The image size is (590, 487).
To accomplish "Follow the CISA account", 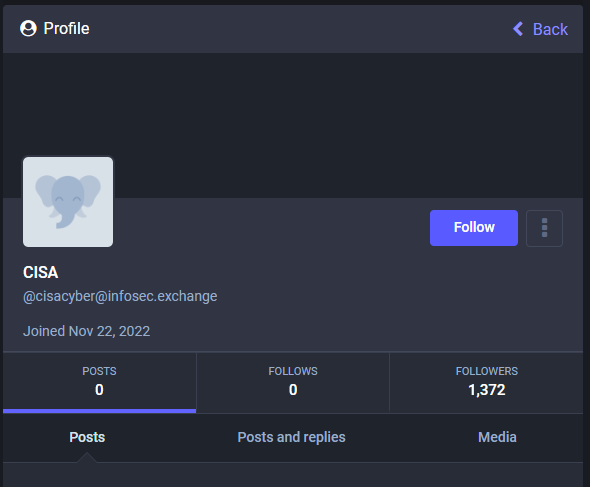I will 474,228.
